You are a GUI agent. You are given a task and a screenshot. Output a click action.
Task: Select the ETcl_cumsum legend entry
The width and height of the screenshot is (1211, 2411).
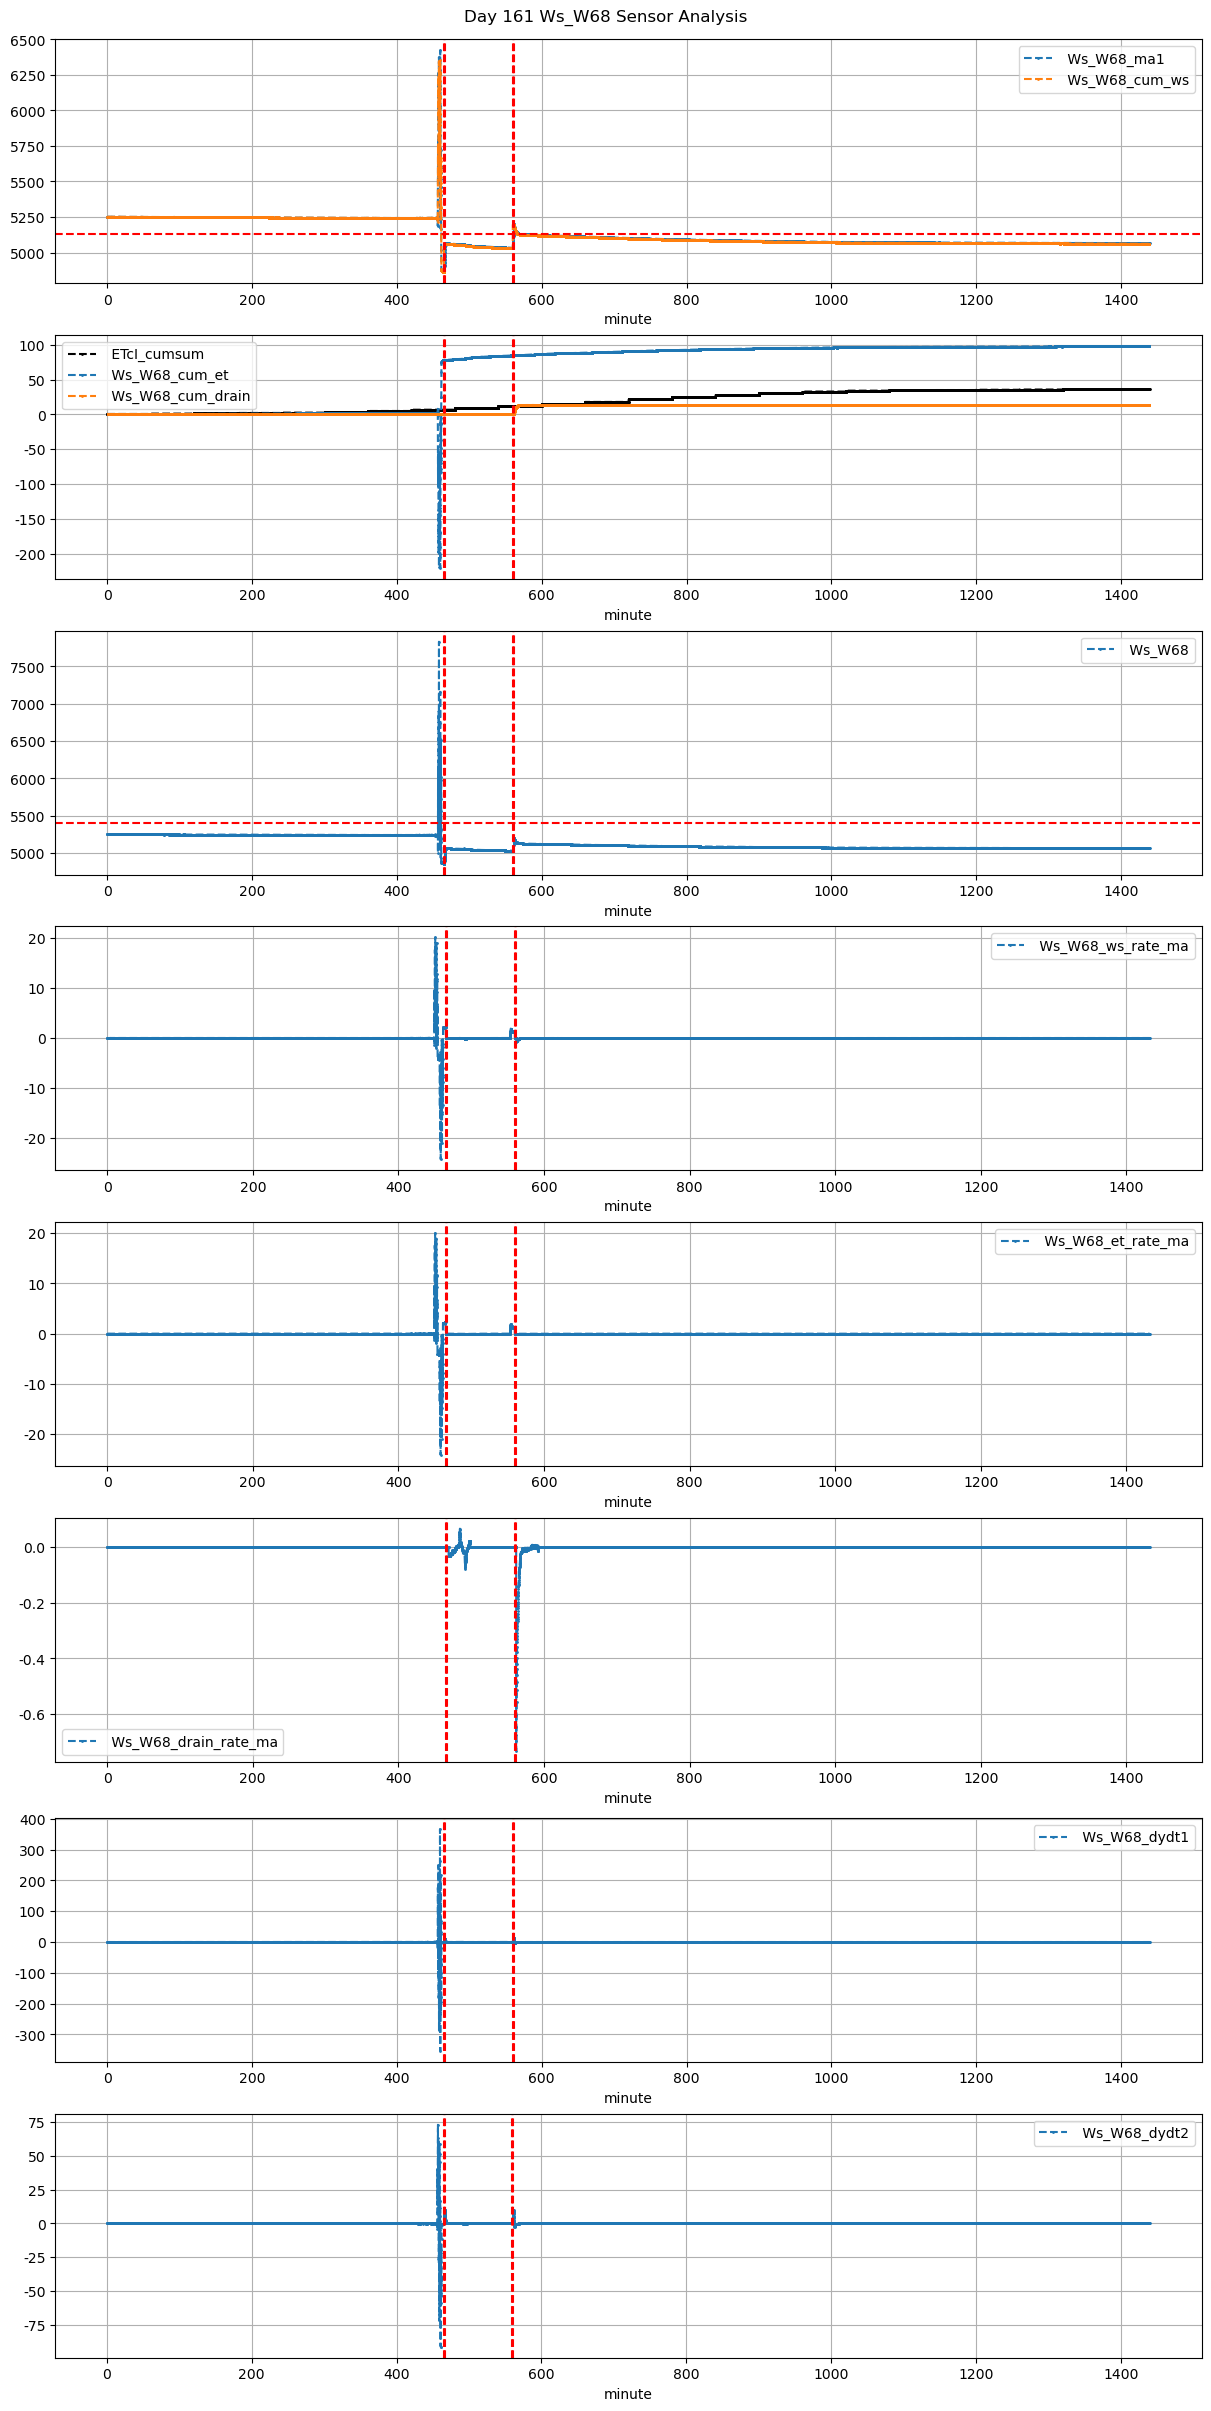click(157, 354)
